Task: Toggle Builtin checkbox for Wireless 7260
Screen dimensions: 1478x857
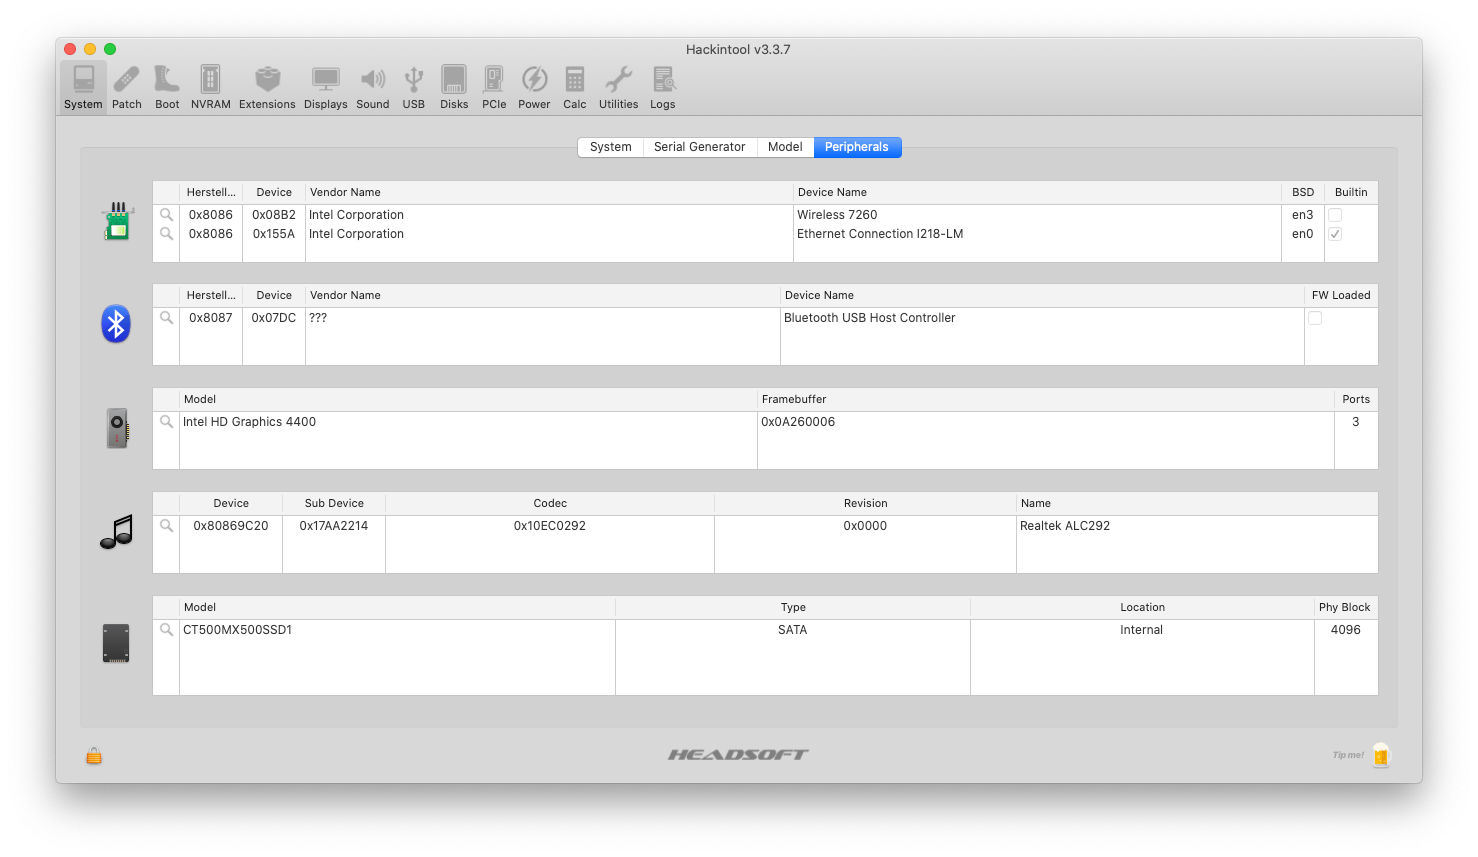Action: [x=1335, y=215]
